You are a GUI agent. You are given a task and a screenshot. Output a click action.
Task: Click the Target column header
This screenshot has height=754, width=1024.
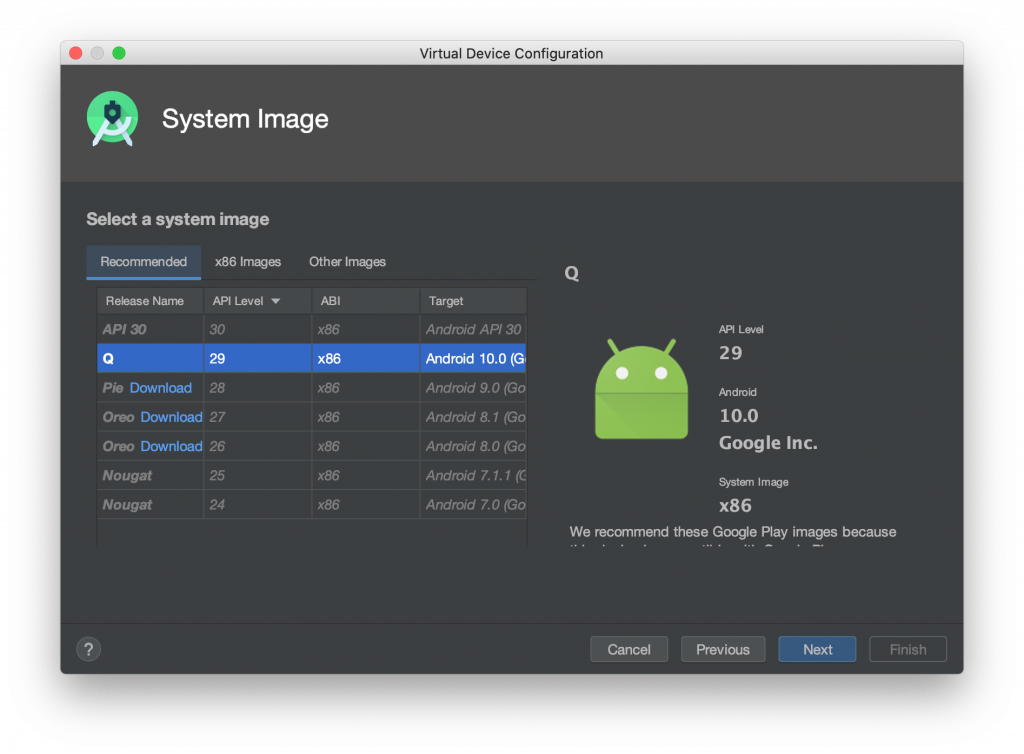(473, 301)
